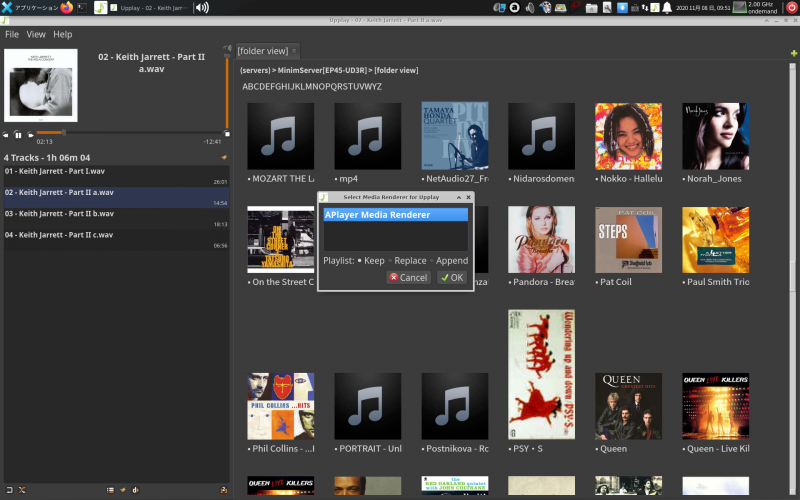The height and width of the screenshot is (500, 800).
Task: Open the Help menu
Action: 63,34
